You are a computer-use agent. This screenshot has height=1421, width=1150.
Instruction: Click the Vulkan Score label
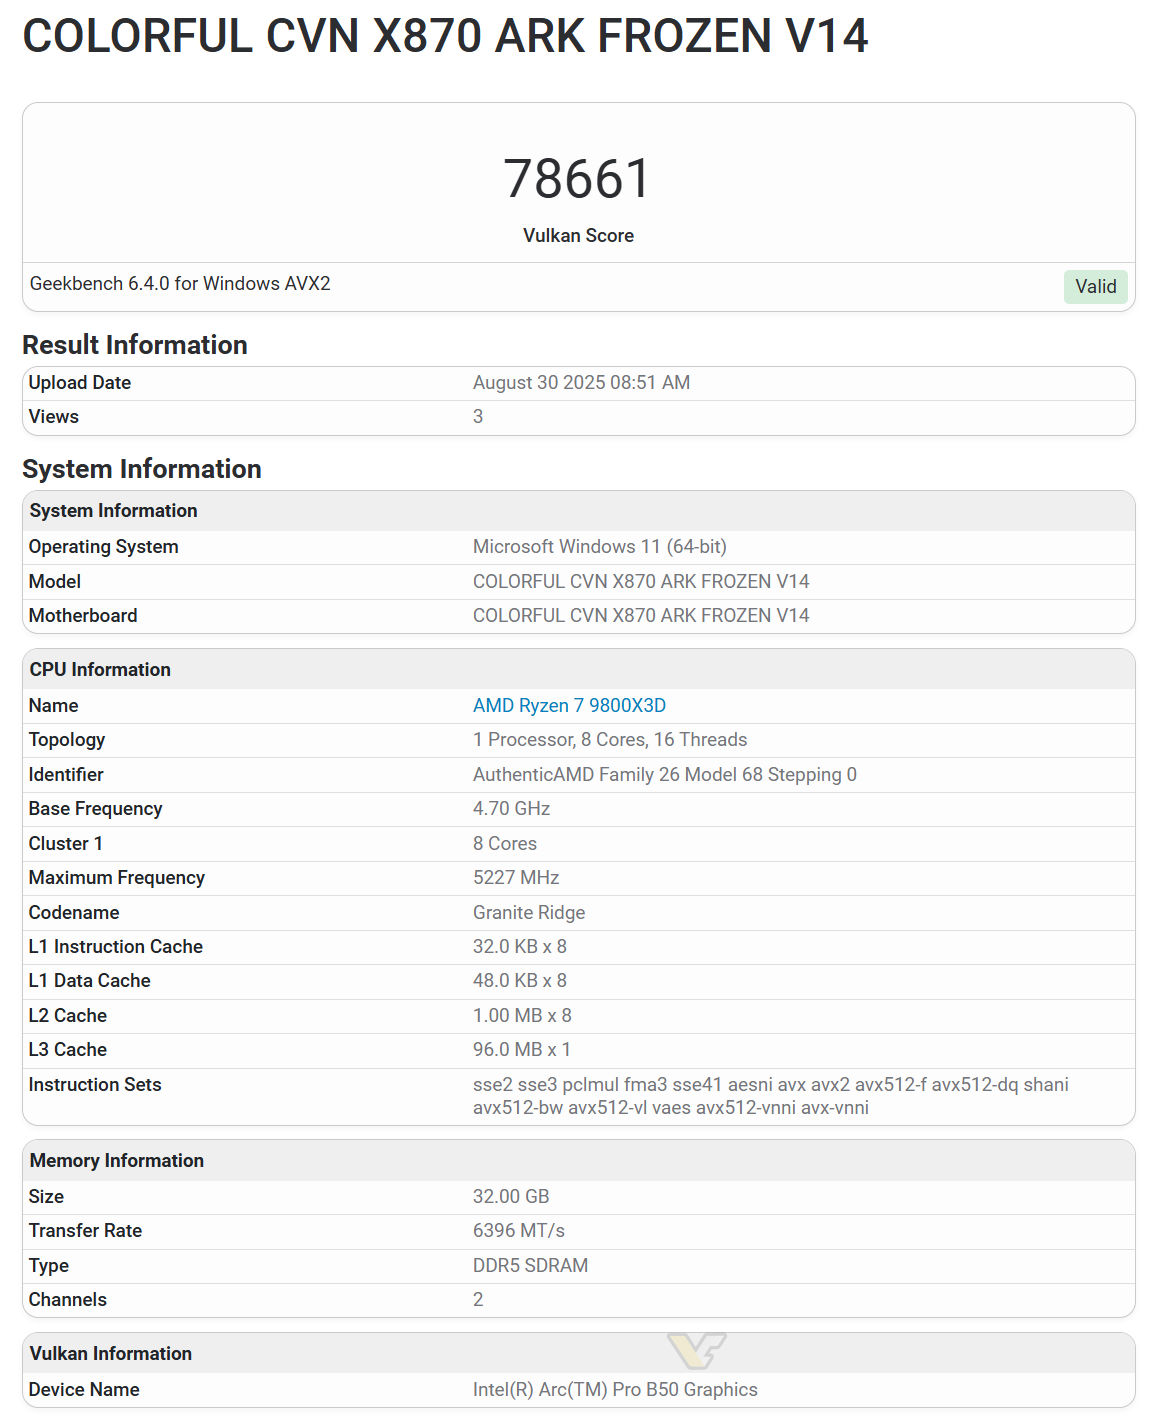(578, 236)
